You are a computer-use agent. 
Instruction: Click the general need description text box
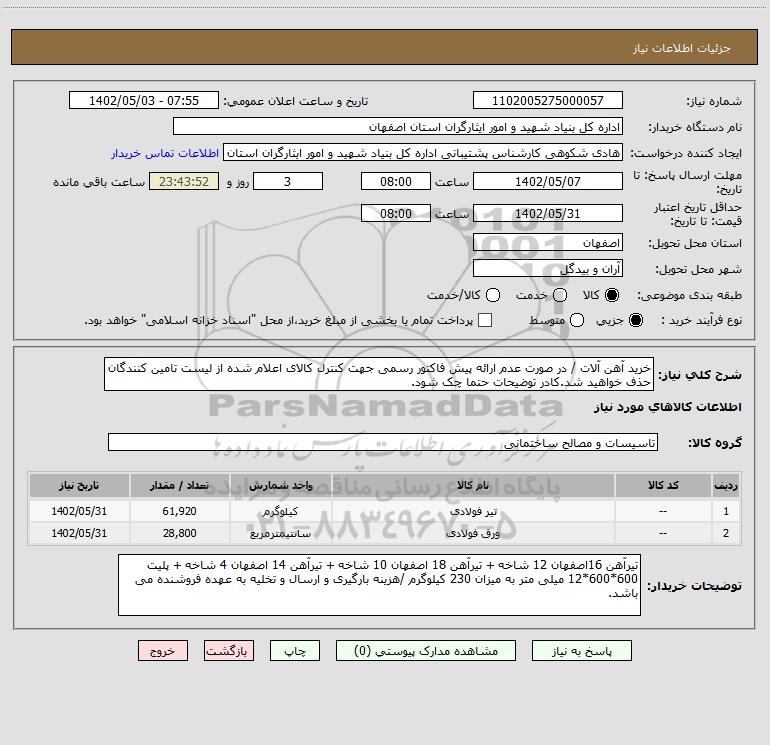pyautogui.click(x=379, y=375)
